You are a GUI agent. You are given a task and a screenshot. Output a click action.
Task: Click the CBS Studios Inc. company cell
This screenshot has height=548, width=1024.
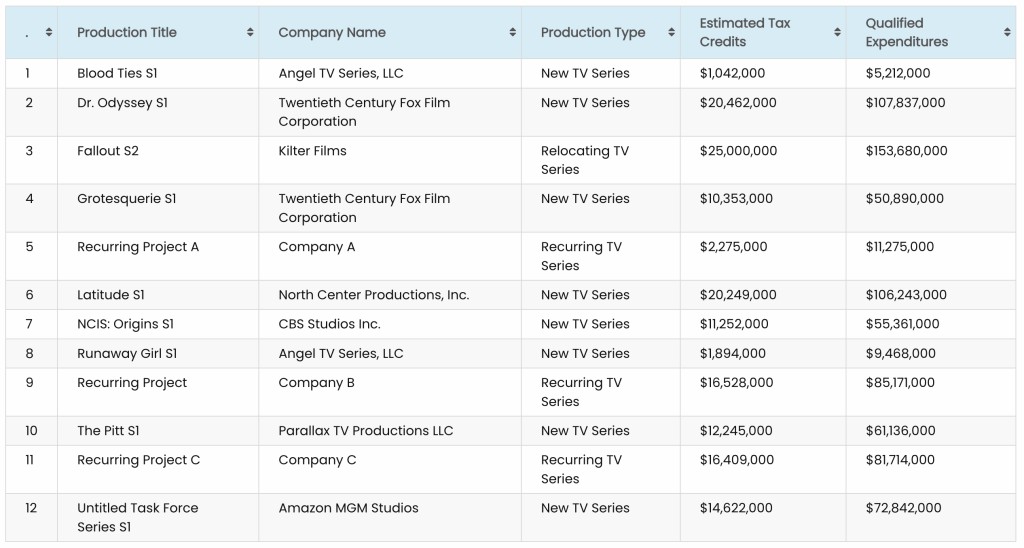[329, 324]
